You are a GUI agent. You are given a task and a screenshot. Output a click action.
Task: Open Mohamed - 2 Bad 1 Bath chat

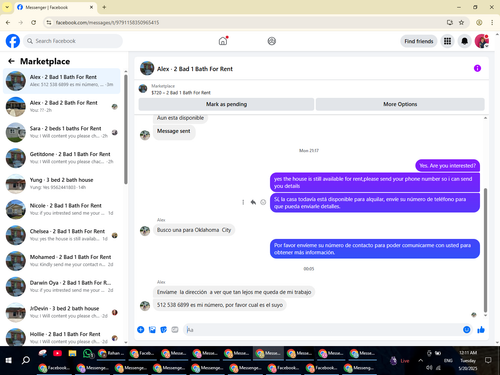click(62, 260)
